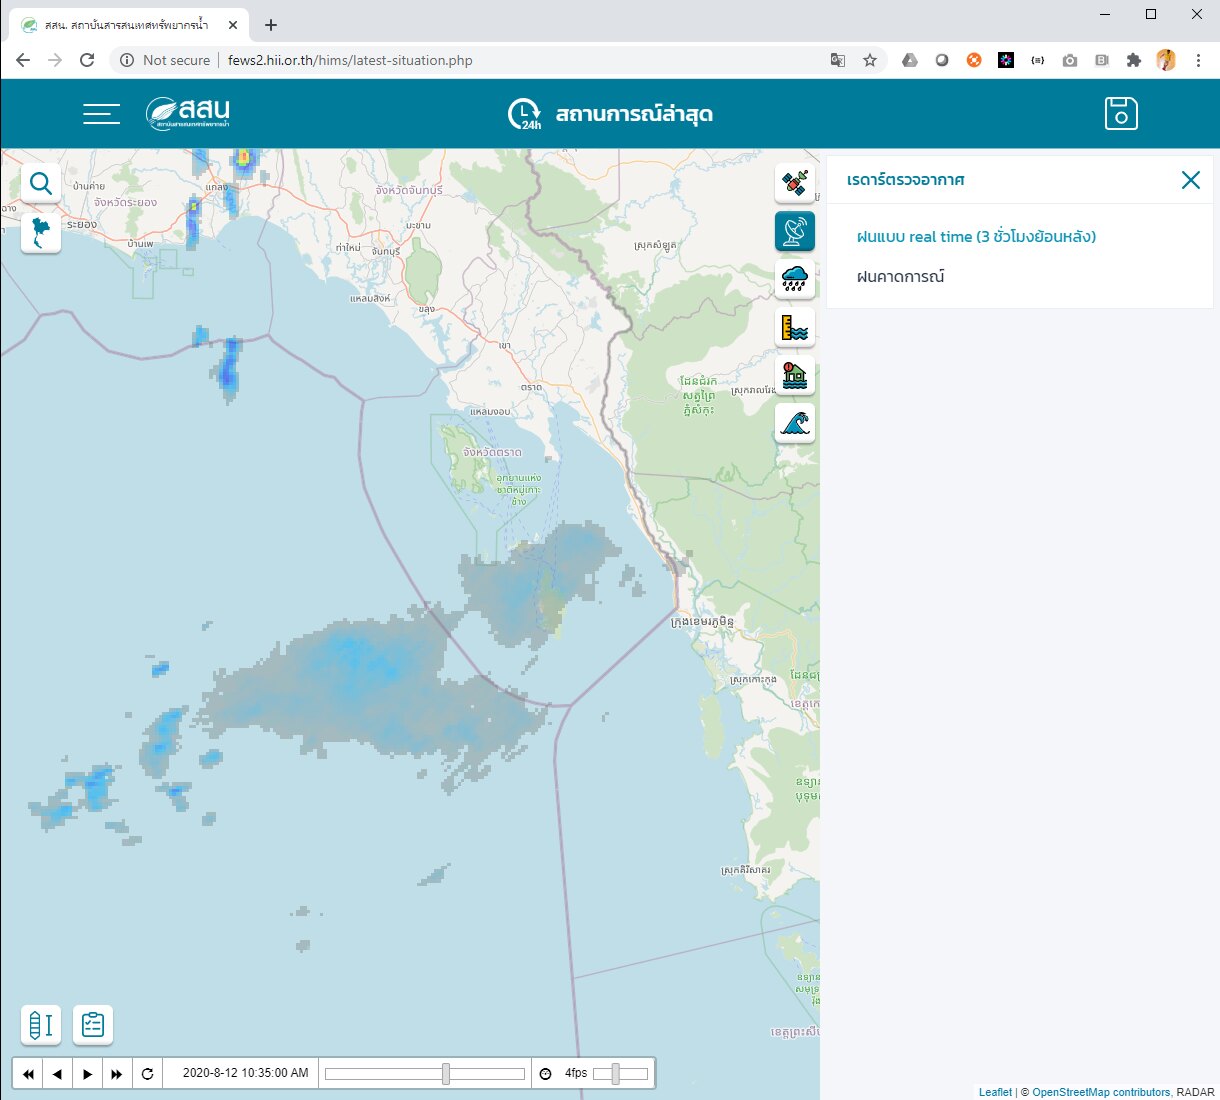Open the ruler legend tool icon
1220x1100 pixels.
click(x=41, y=1025)
